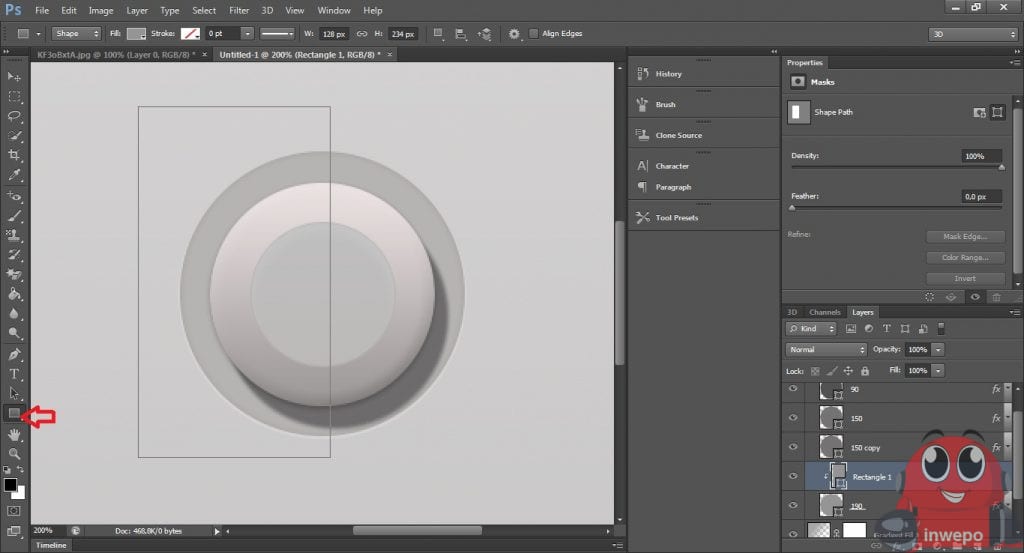Open the Shape tool mode dropdown
The image size is (1024, 553).
[76, 34]
